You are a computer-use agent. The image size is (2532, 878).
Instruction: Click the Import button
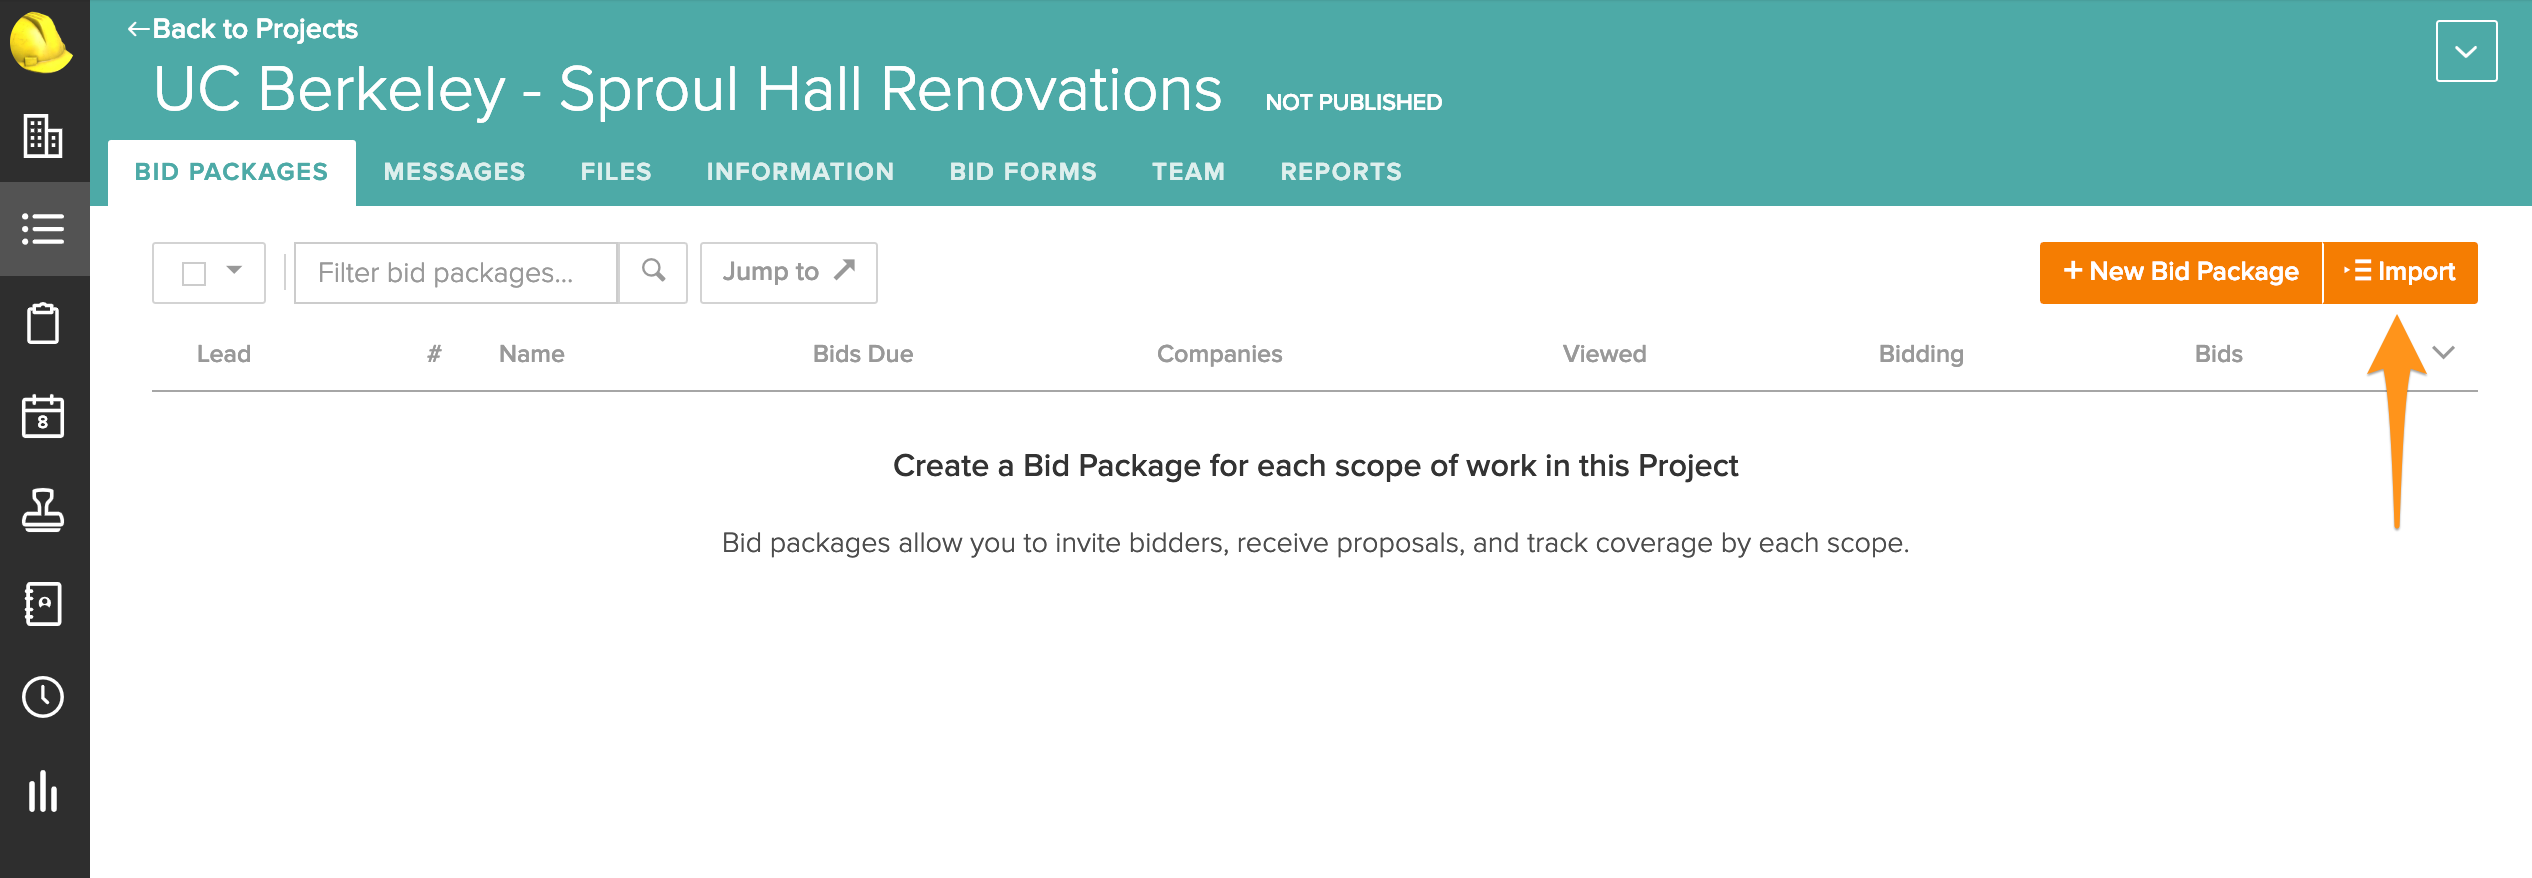tap(2401, 272)
